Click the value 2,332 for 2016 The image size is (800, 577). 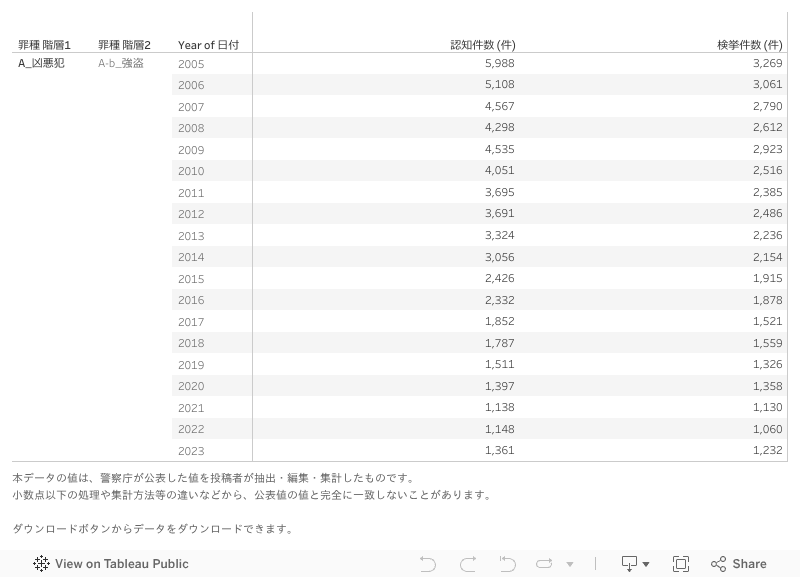[x=499, y=300]
